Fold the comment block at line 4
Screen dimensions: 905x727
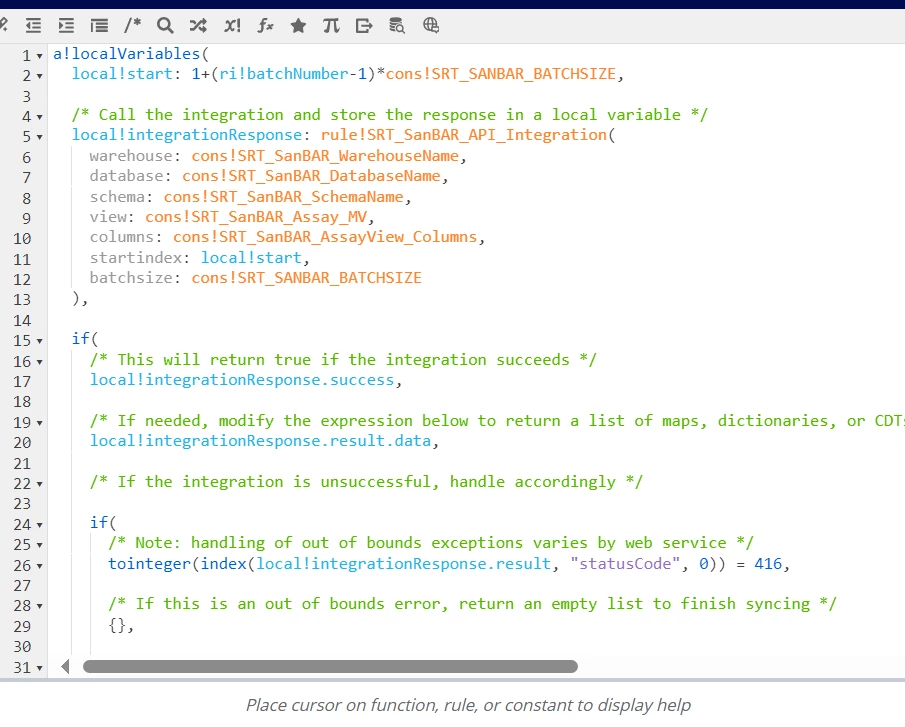tap(39, 117)
